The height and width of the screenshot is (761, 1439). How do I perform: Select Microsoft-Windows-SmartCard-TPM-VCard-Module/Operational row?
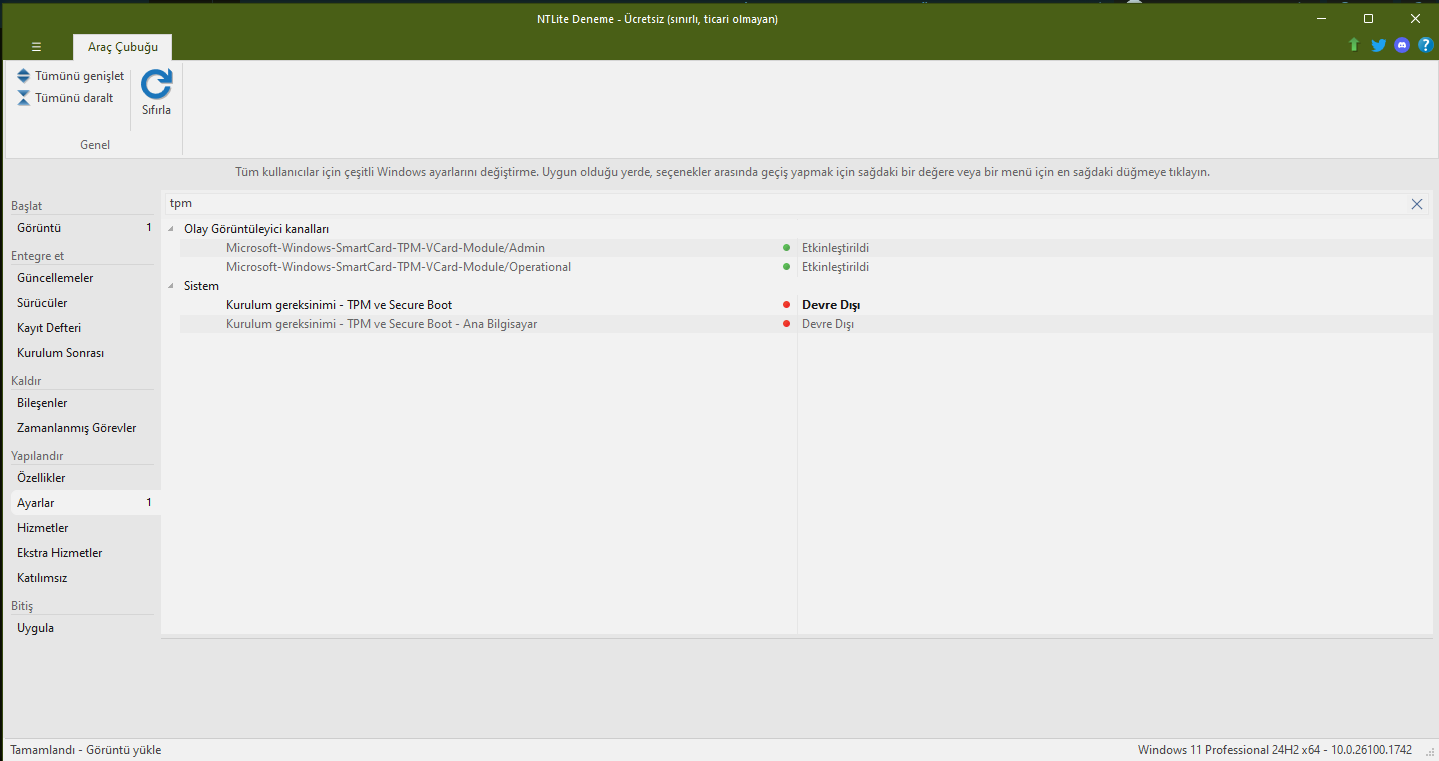click(806, 267)
